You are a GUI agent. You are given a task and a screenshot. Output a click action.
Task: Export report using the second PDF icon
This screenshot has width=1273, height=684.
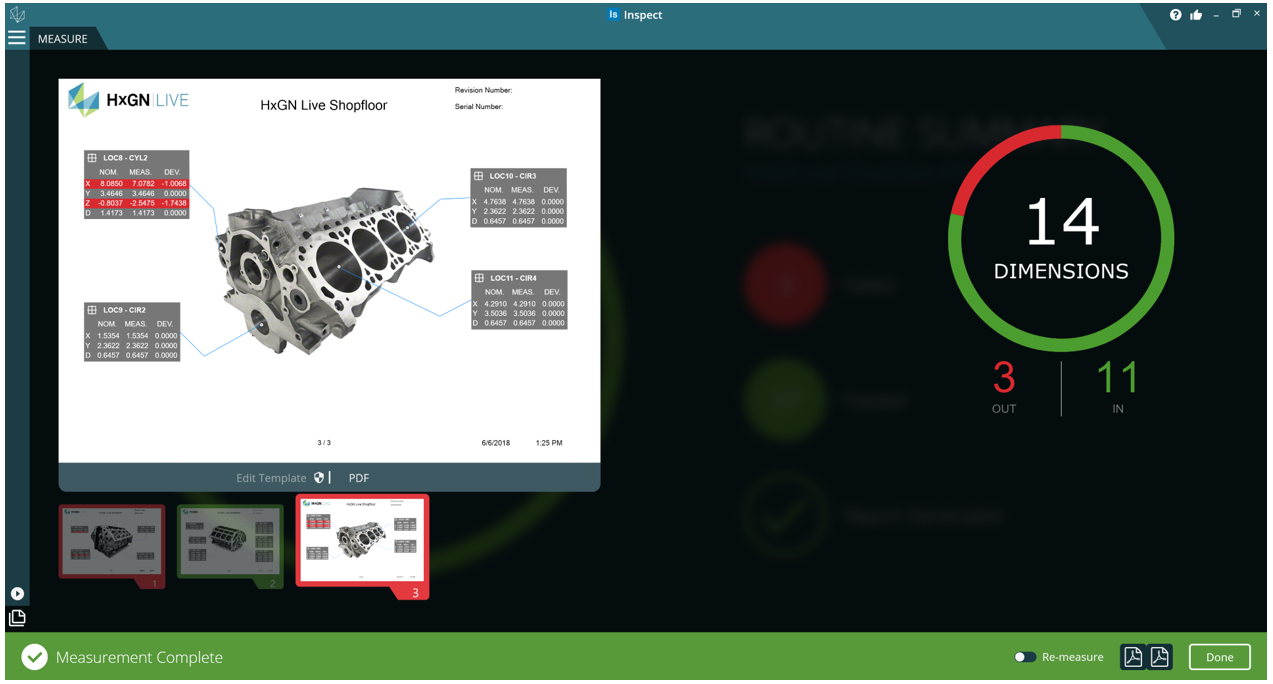1158,657
